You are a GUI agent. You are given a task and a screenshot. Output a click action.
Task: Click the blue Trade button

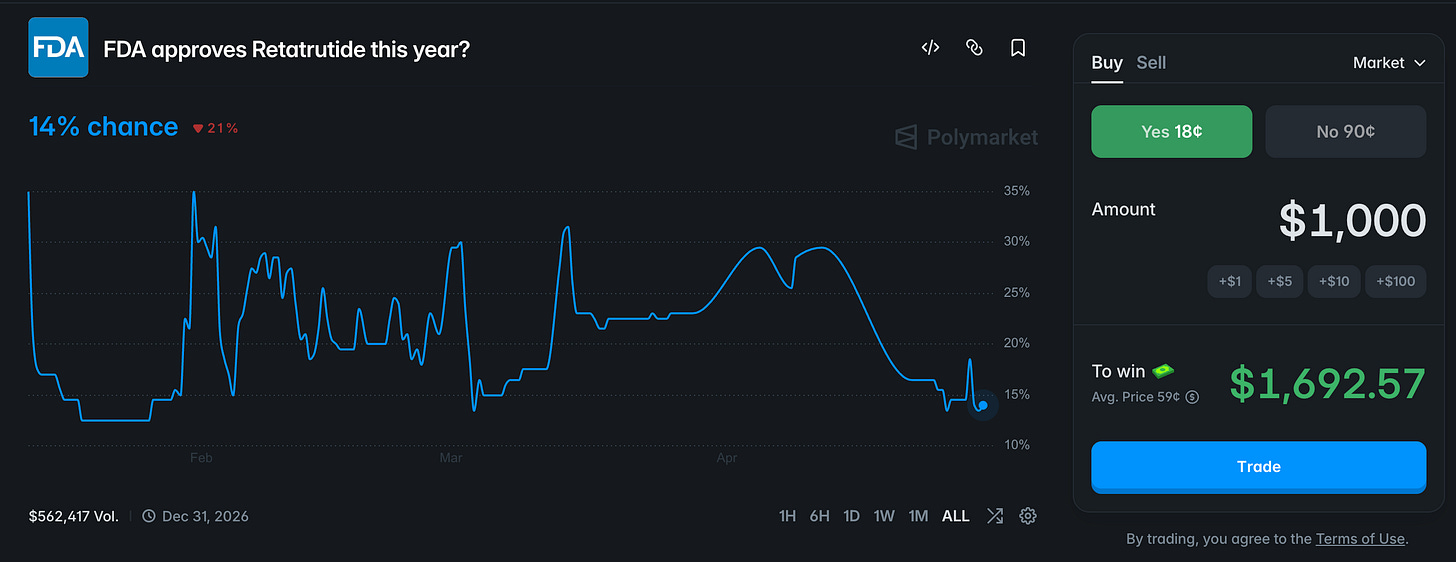point(1259,467)
